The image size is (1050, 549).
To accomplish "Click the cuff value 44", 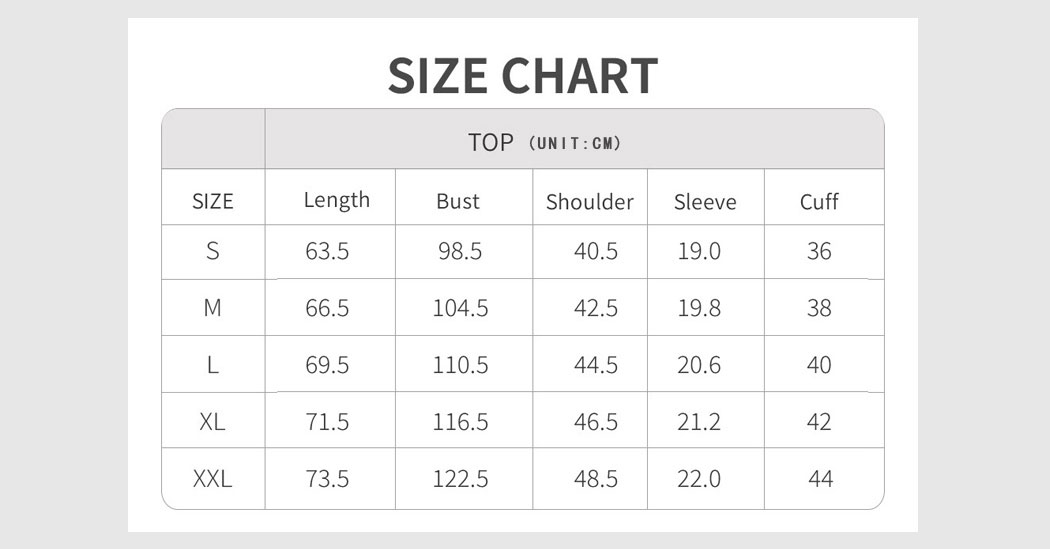I will pos(820,479).
